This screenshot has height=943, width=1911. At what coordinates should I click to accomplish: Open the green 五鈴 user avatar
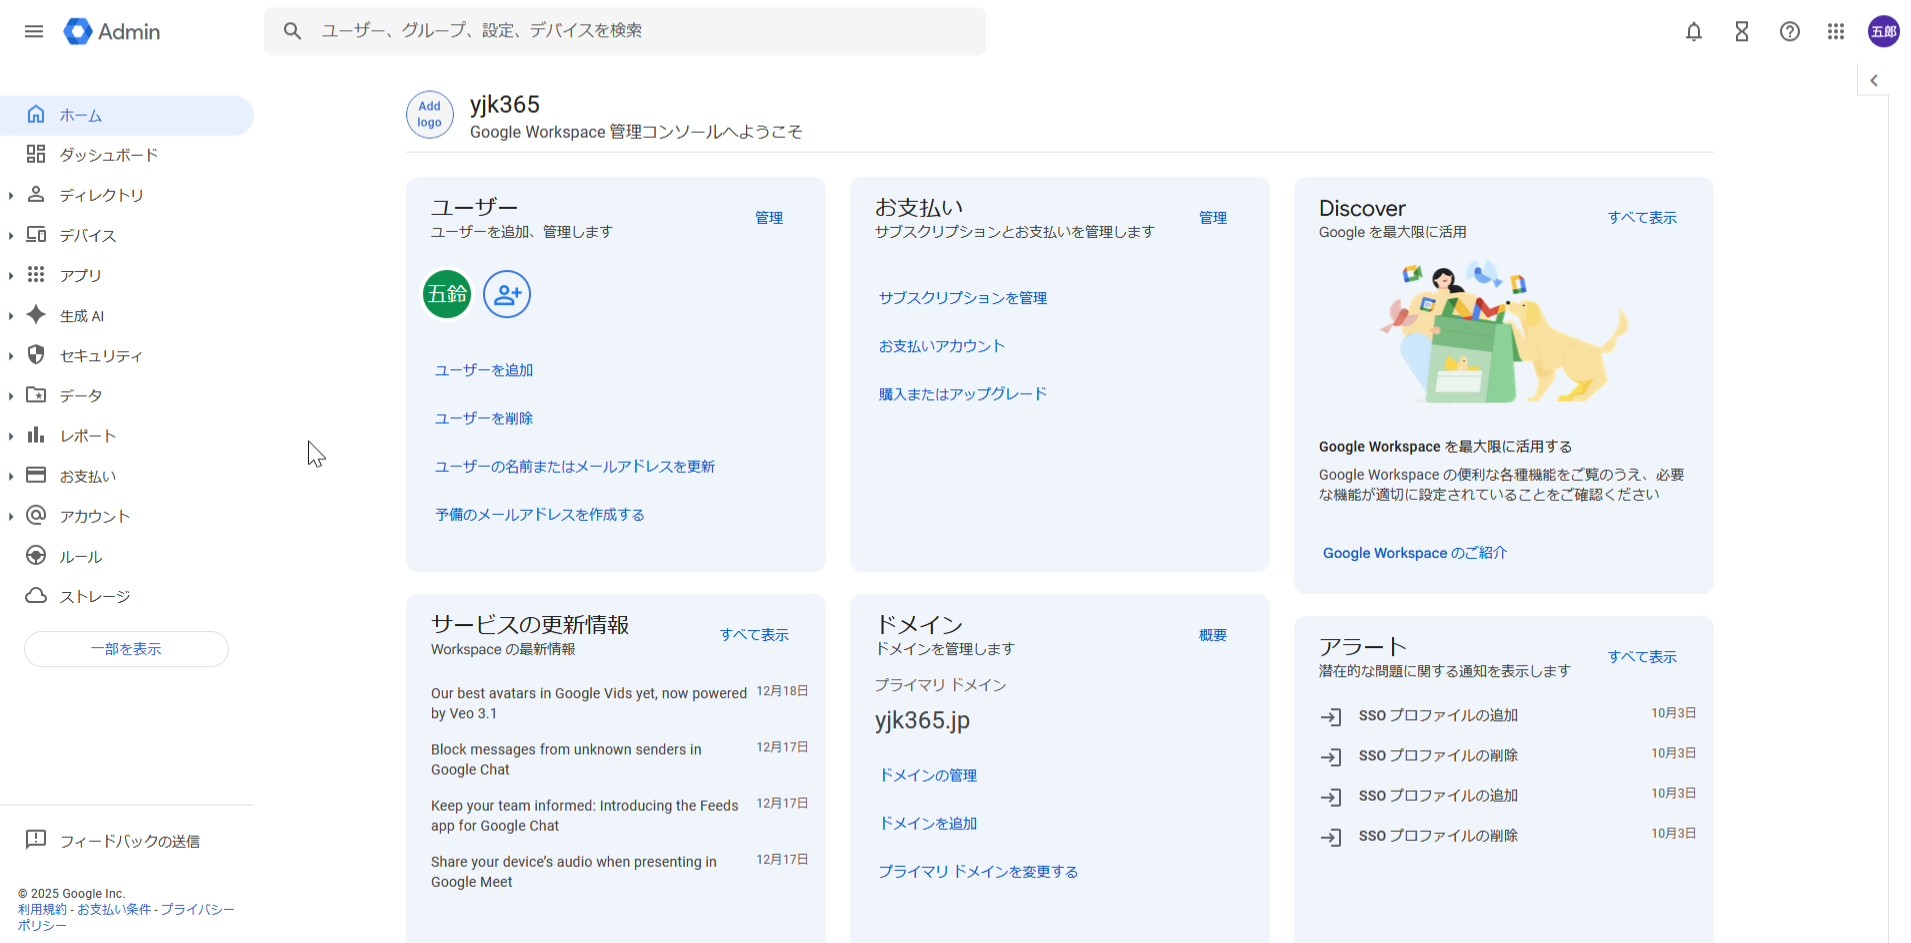(x=447, y=294)
